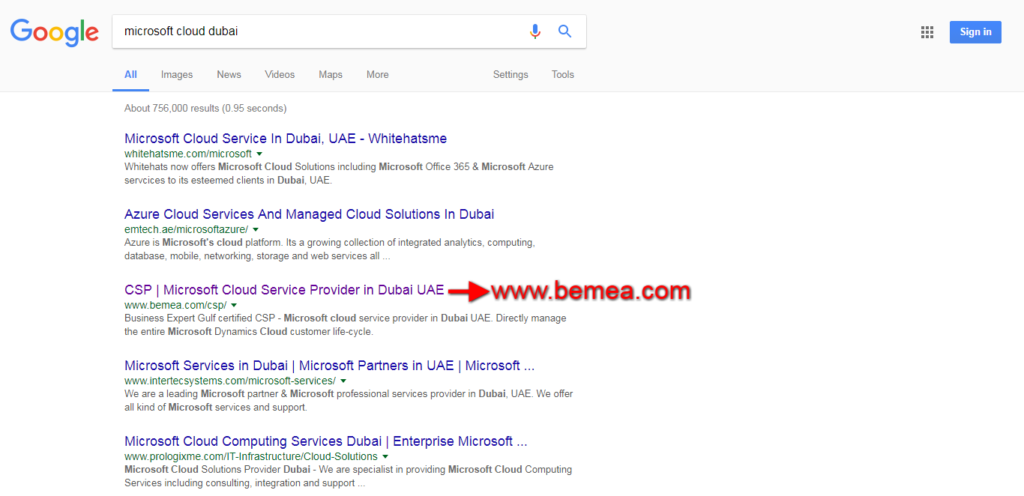Click the Sign in button
The height and width of the screenshot is (496, 1024).
point(975,32)
